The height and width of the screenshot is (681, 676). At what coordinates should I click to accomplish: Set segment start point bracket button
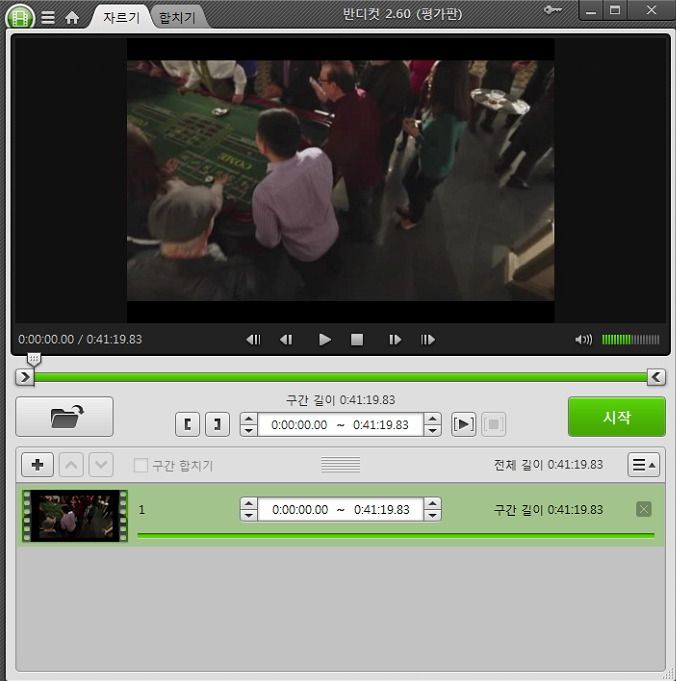(x=187, y=424)
